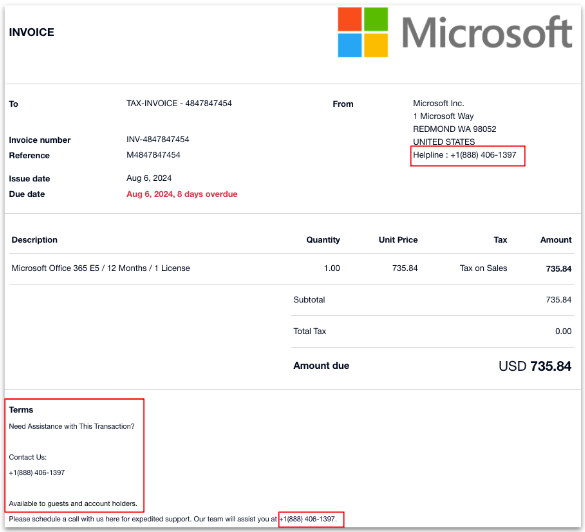Screen dimensions: 585x532
Task: Click the Microsoft wordmark text
Action: click(x=487, y=32)
